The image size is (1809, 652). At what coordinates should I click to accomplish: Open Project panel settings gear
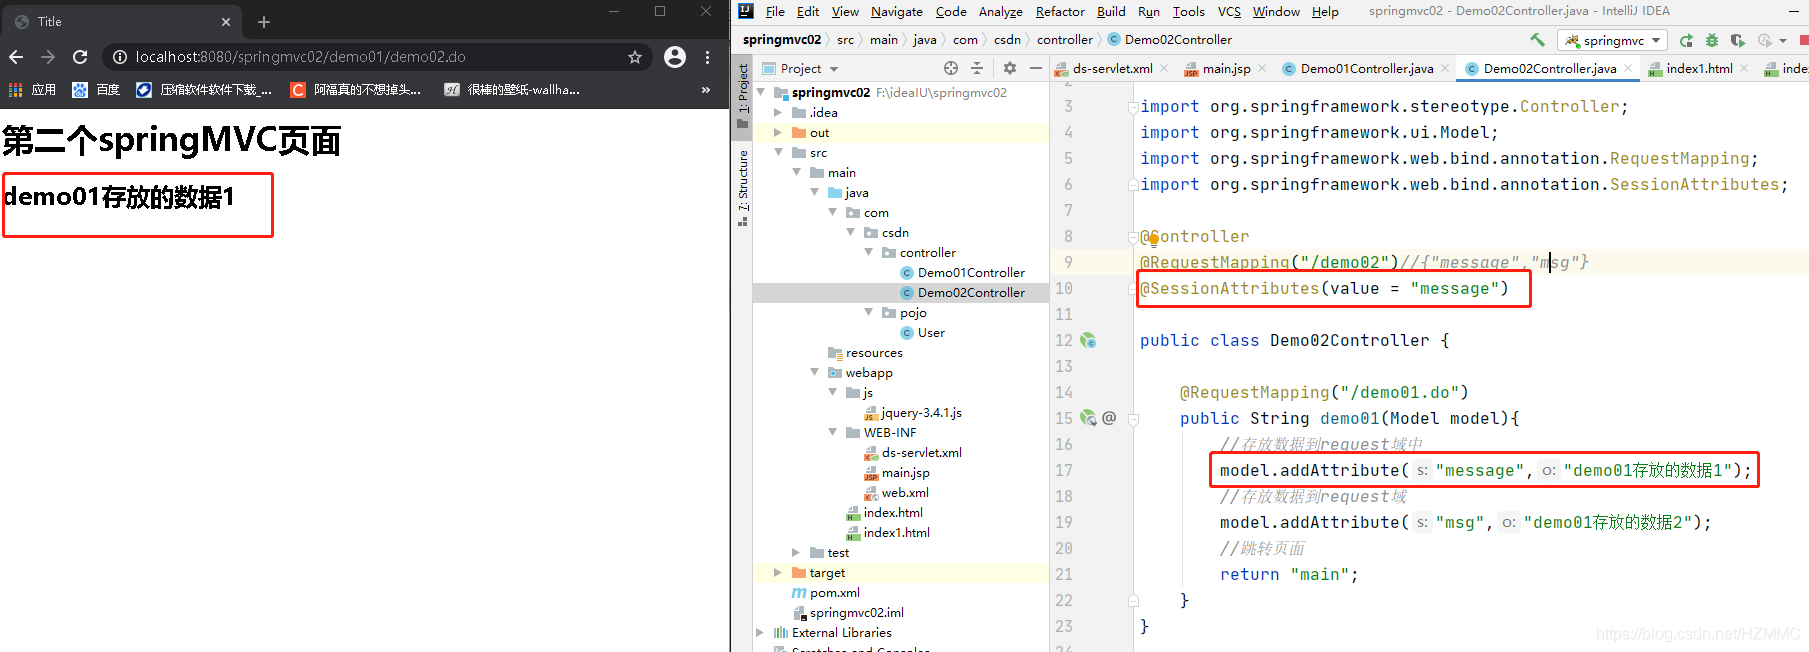1010,68
